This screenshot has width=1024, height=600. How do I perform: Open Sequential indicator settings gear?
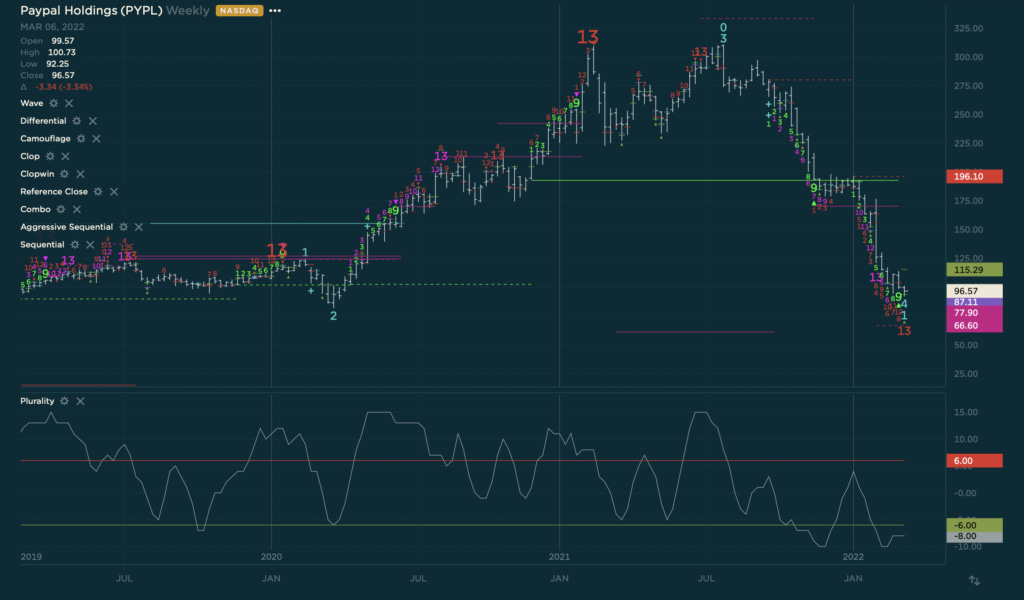[x=74, y=244]
